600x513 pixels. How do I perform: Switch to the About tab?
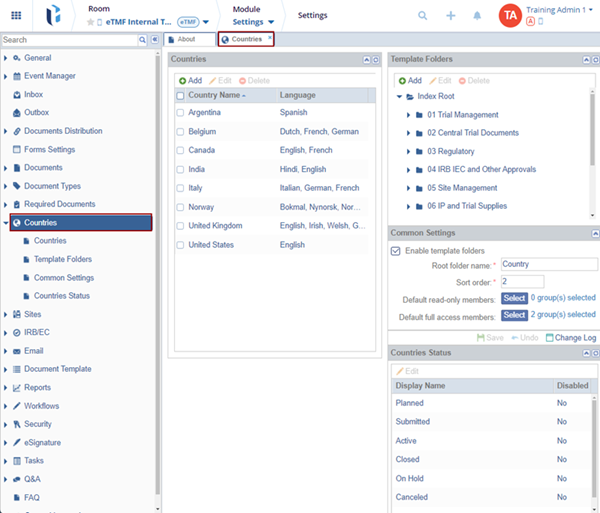point(189,40)
